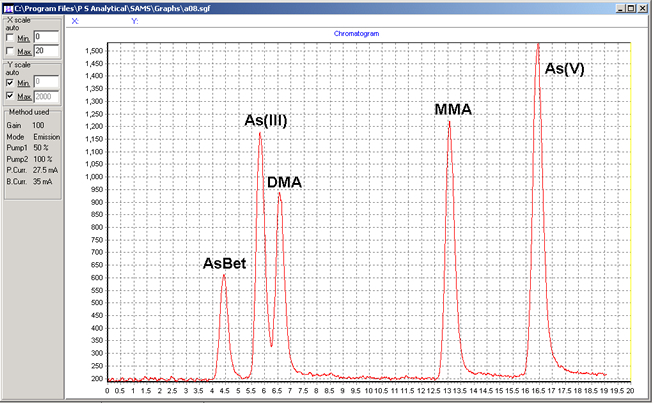Click the Y scale Max field showing 2000
Screen dimensions: 655x403
pos(46,96)
